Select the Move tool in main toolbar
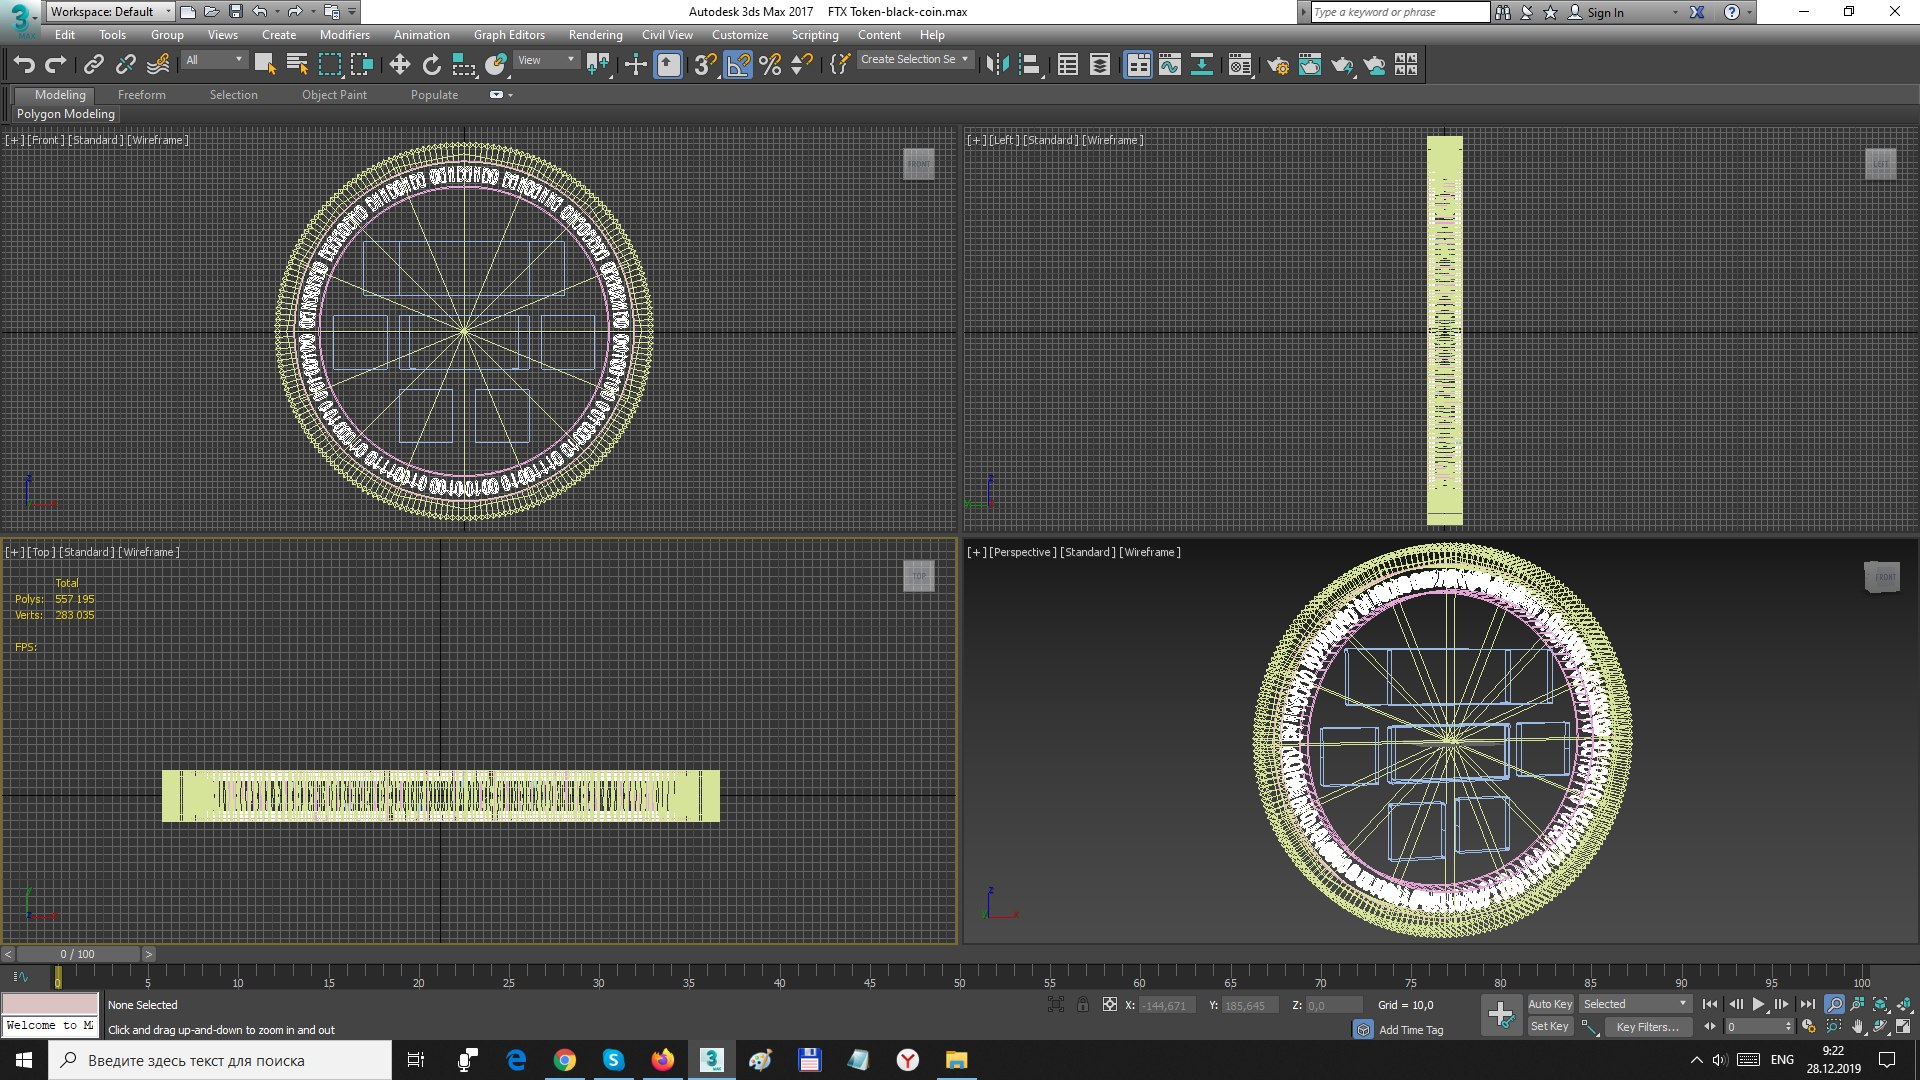Image resolution: width=1920 pixels, height=1080 pixels. pyautogui.click(x=399, y=65)
